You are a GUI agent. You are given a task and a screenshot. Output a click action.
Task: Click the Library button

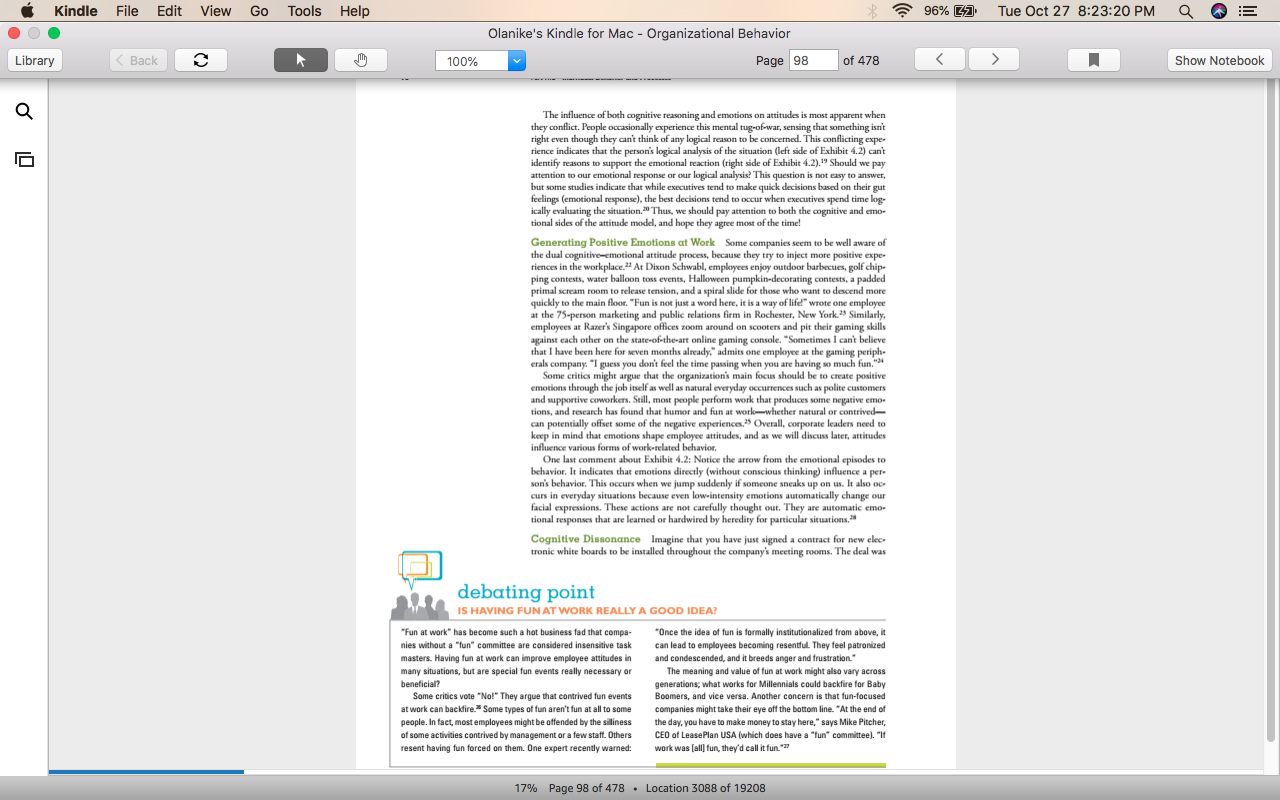(35, 60)
